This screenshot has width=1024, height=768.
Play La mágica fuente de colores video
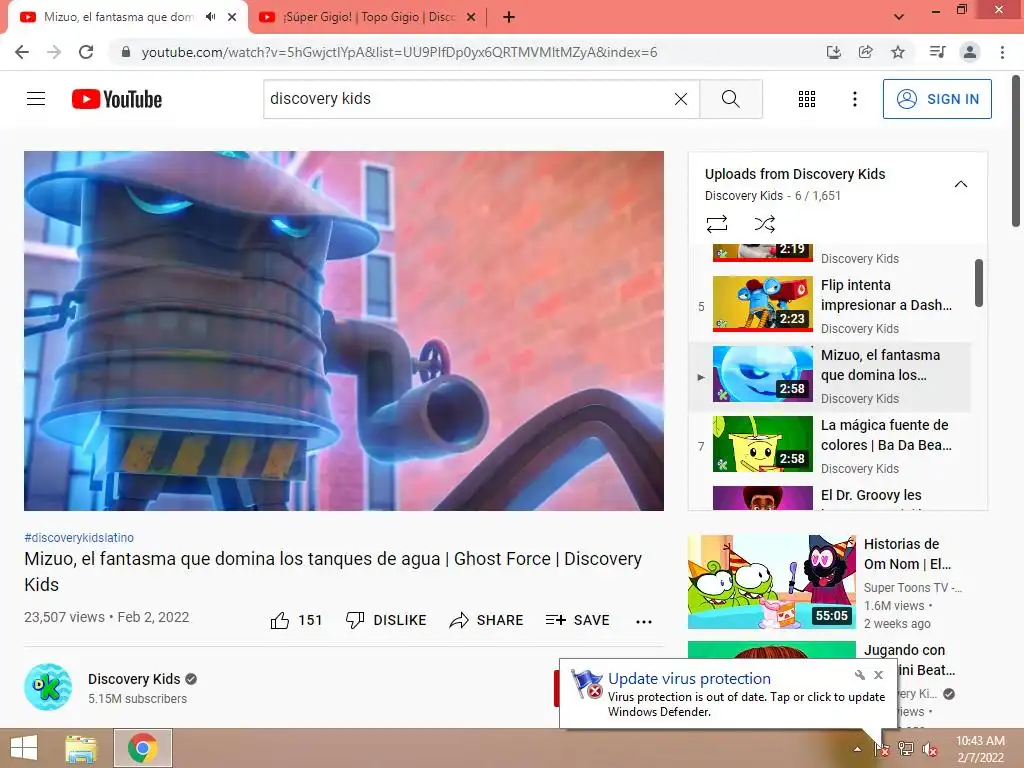(830, 446)
